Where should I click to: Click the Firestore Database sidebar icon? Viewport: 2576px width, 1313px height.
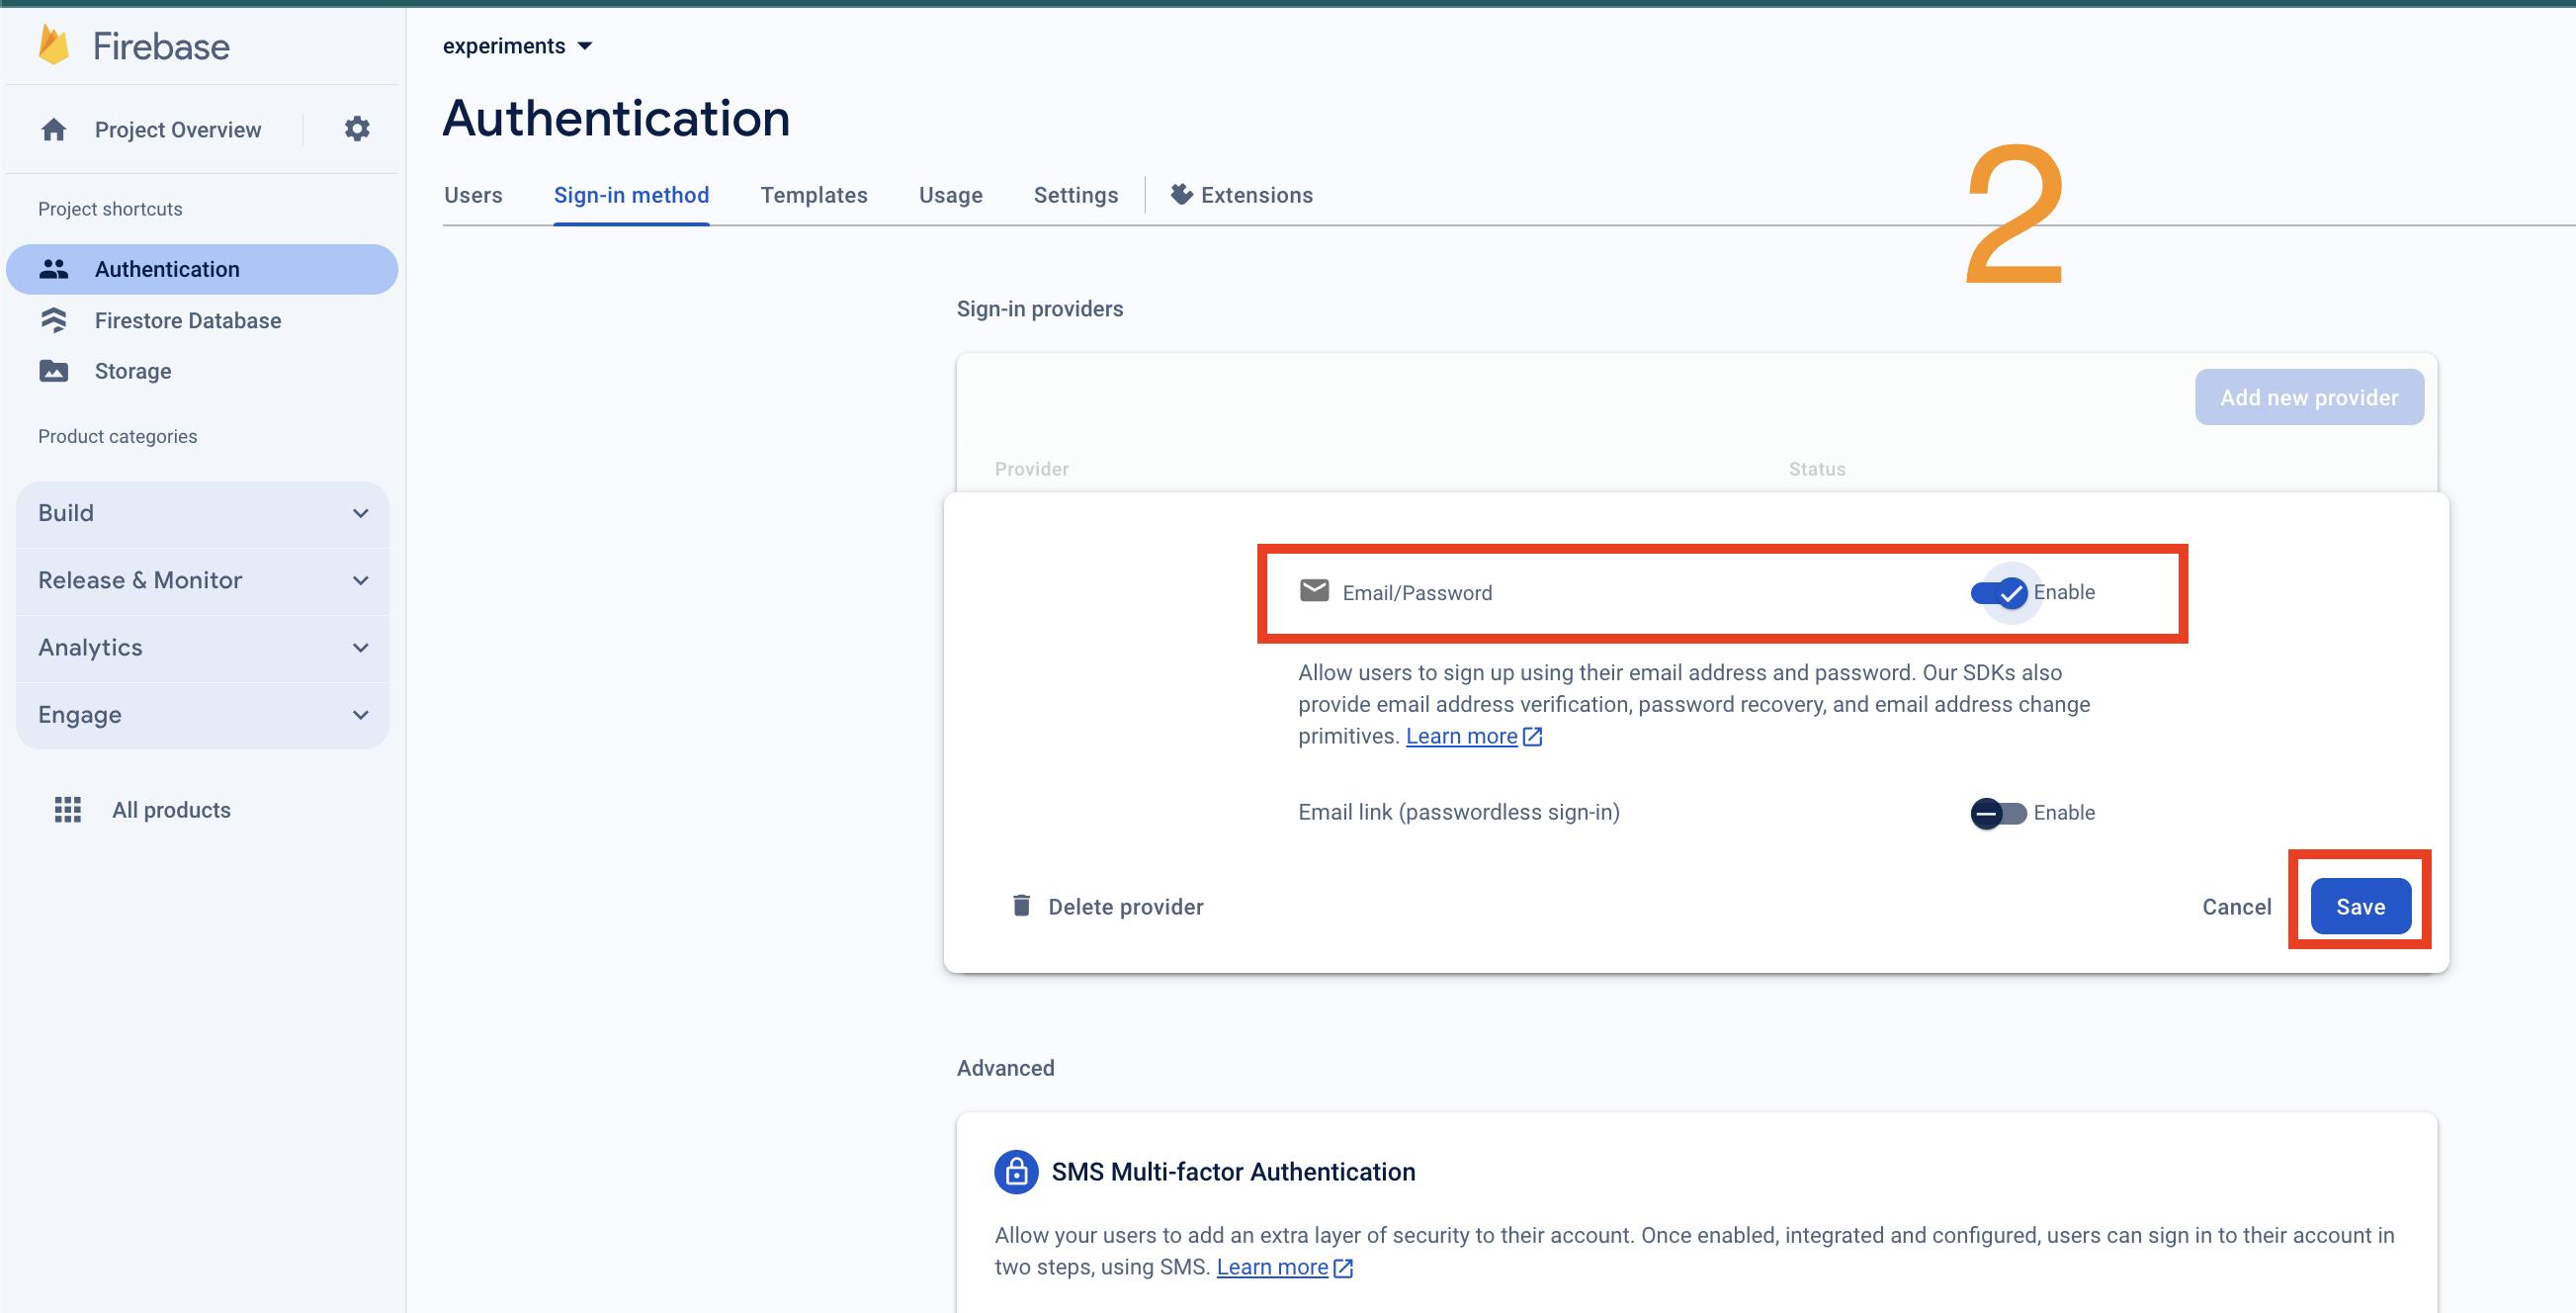pos(54,320)
